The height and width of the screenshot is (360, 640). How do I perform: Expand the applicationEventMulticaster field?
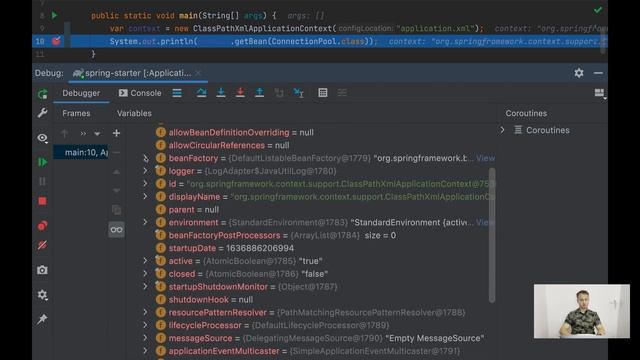tap(145, 351)
